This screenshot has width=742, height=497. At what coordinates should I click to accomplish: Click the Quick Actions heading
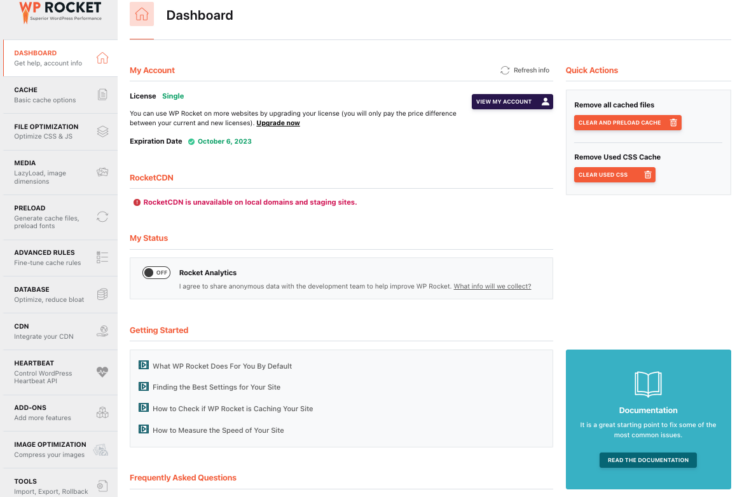tap(592, 70)
